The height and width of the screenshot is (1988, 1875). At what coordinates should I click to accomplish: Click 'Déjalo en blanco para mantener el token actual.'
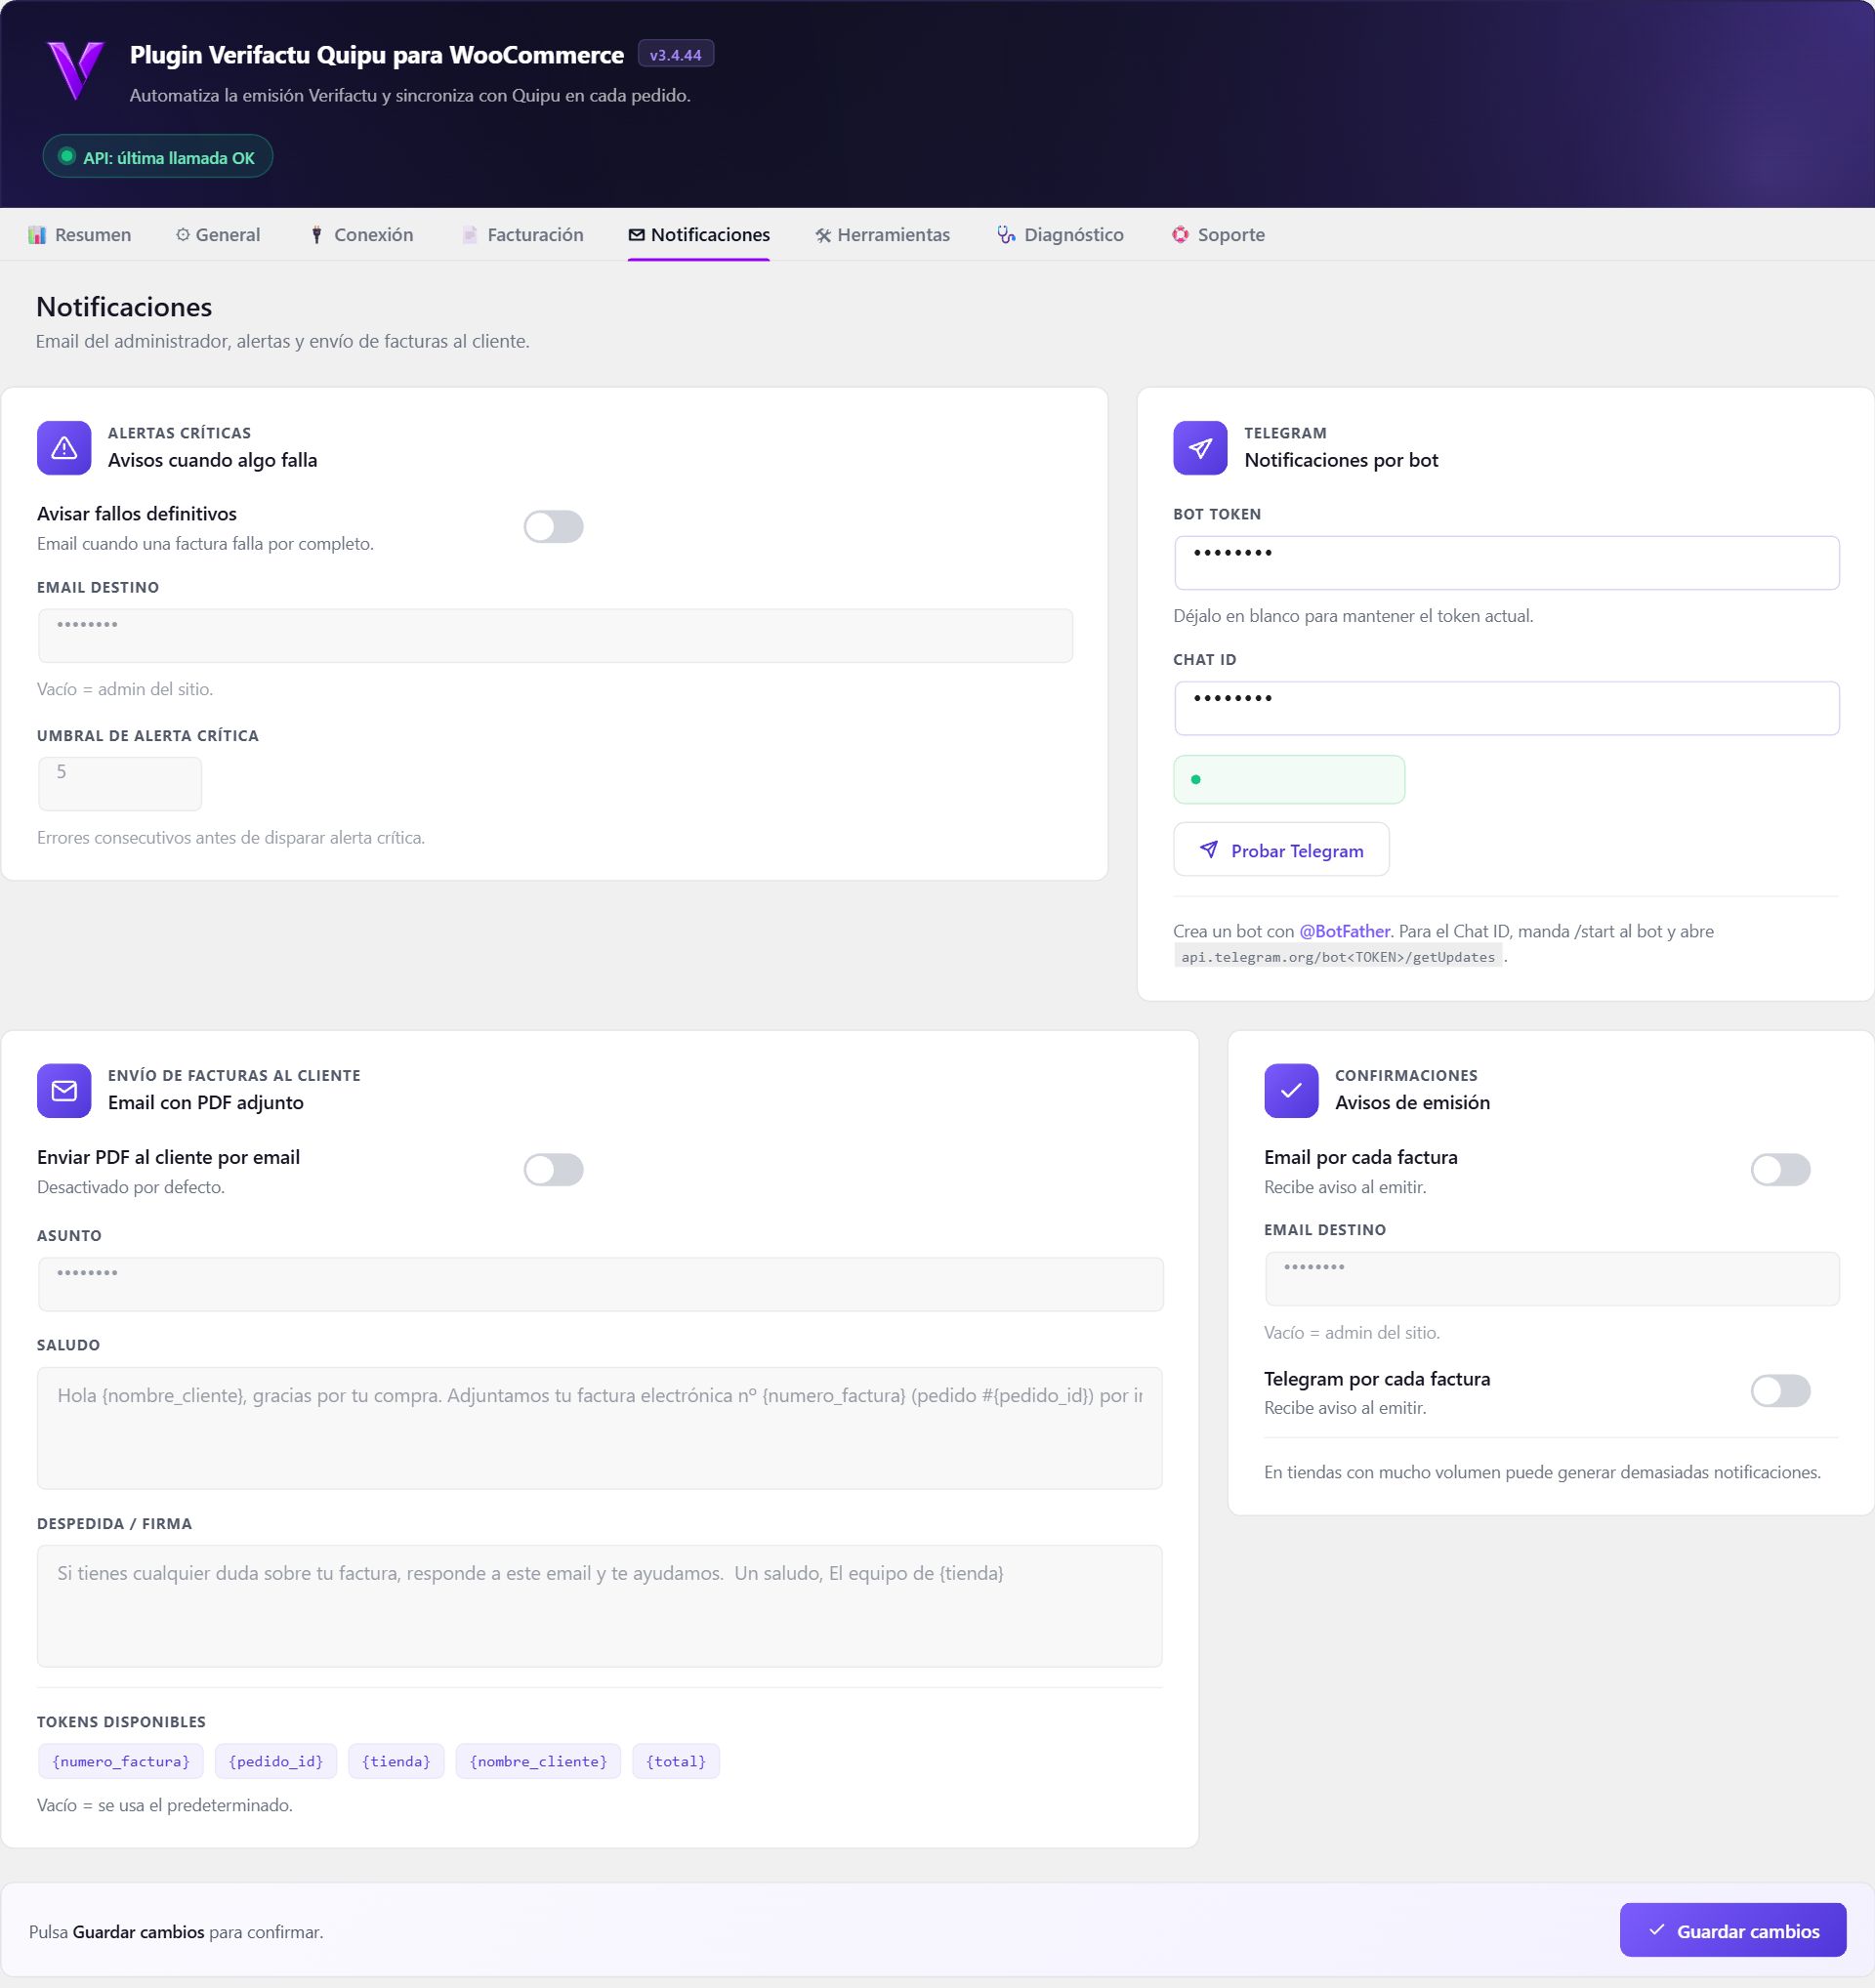pos(1353,616)
